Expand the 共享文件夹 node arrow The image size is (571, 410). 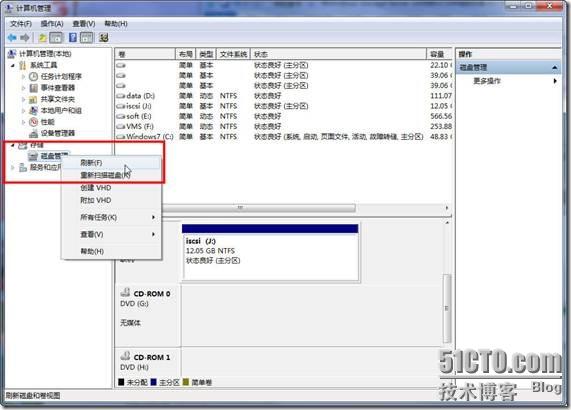[x=23, y=99]
